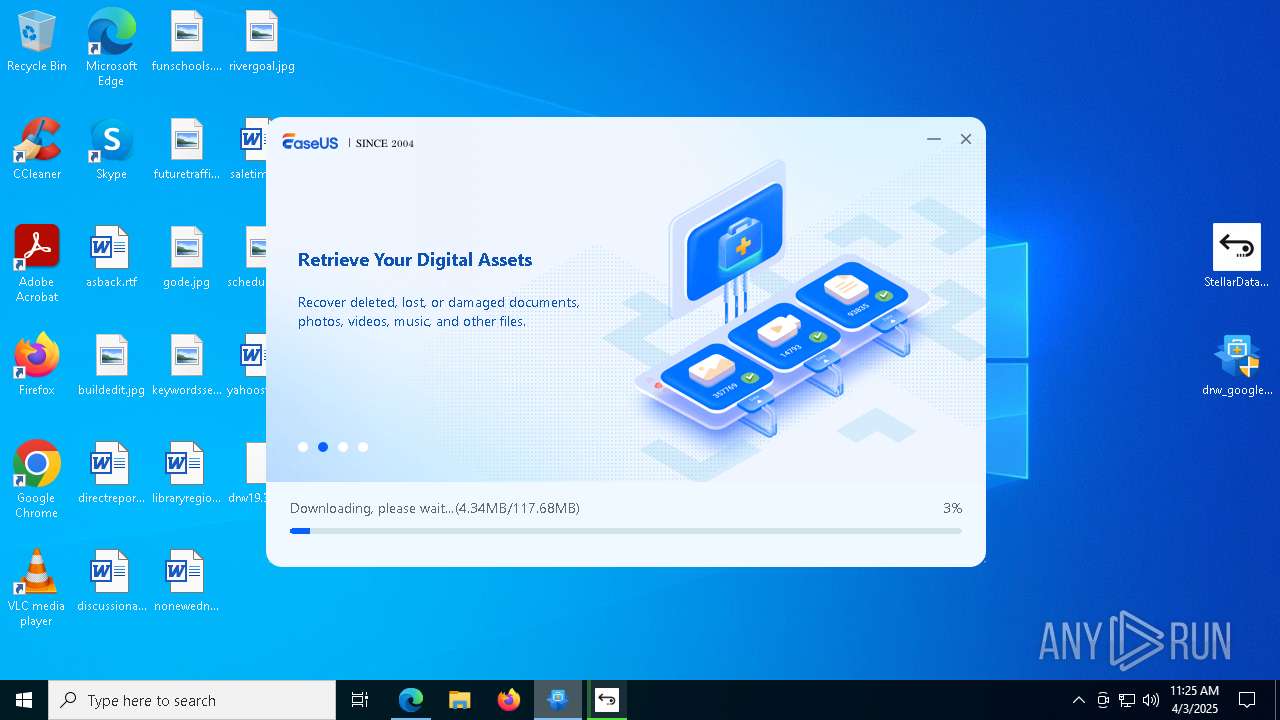
Task: Select the rivergoal.jpg file
Action: coord(262,42)
